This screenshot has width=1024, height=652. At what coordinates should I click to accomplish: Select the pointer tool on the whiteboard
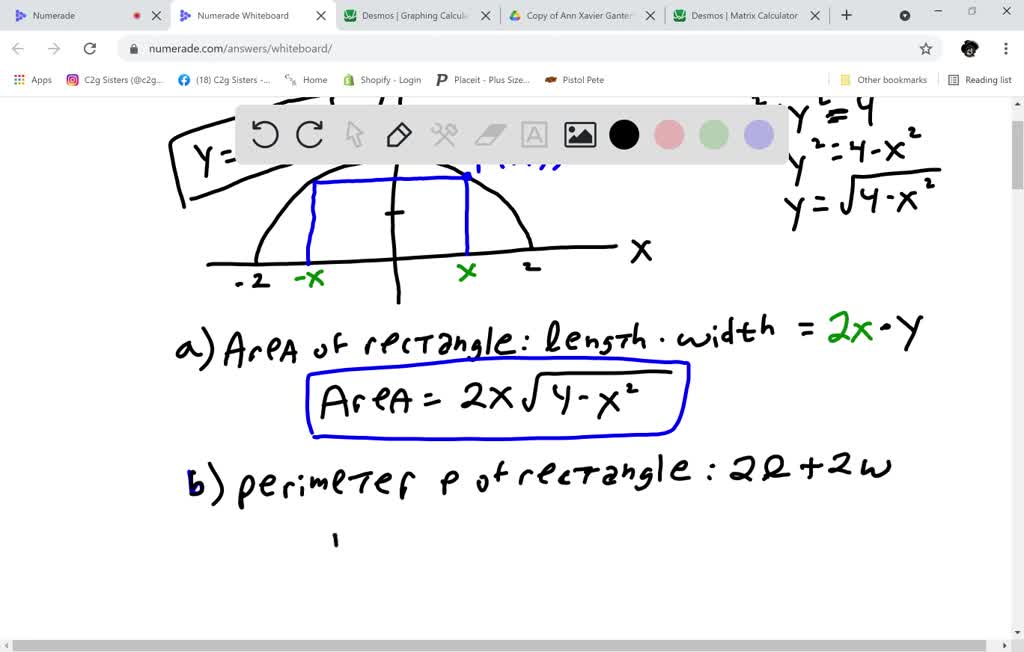click(354, 134)
